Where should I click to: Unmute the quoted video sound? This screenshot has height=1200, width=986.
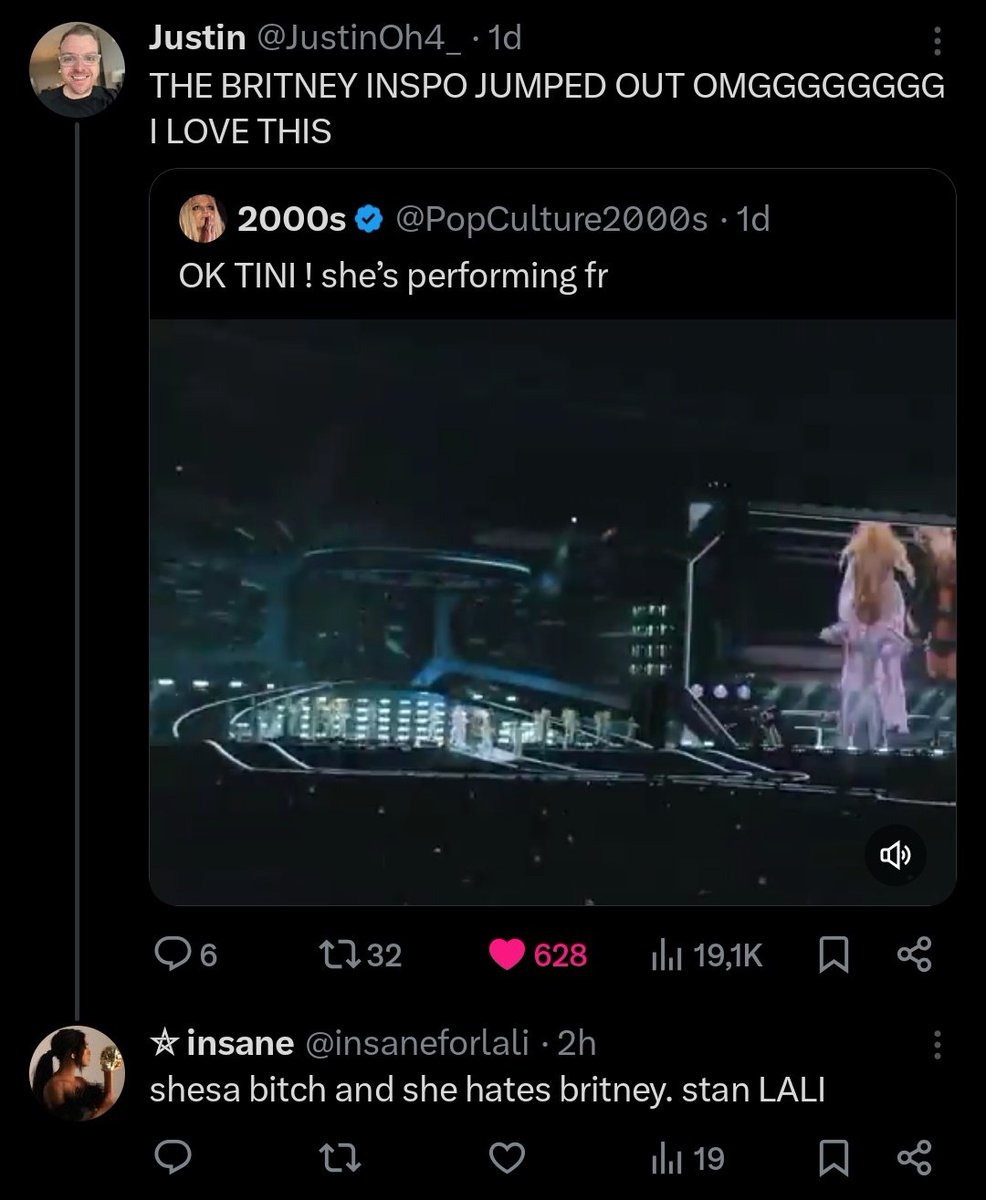(896, 855)
